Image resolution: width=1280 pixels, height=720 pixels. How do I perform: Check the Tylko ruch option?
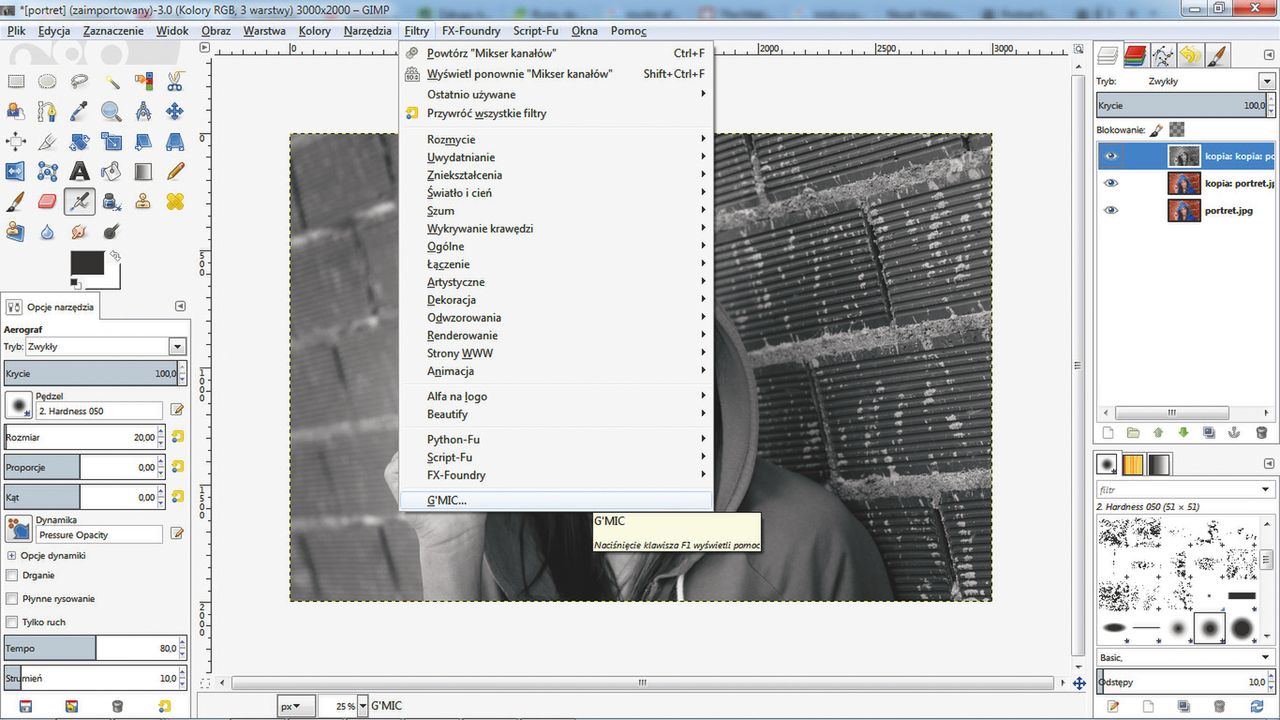pyautogui.click(x=12, y=622)
